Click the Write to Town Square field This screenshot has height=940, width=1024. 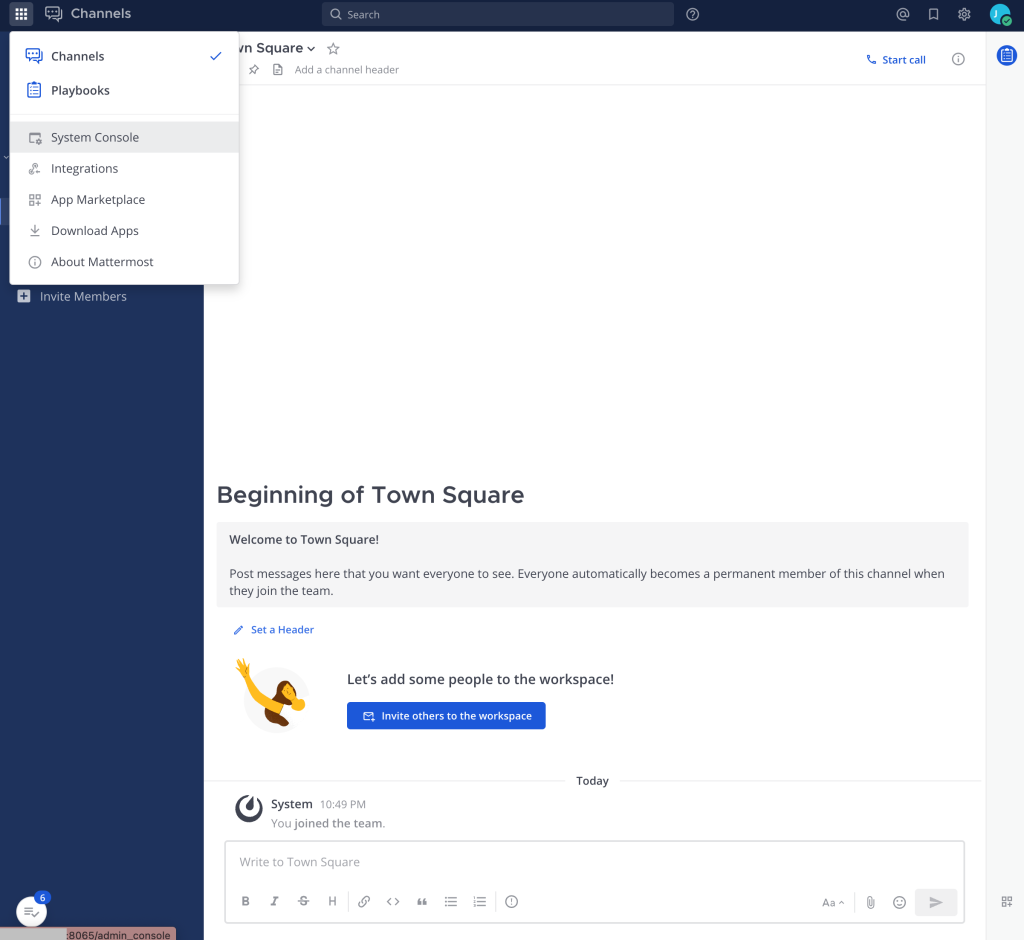tap(594, 862)
